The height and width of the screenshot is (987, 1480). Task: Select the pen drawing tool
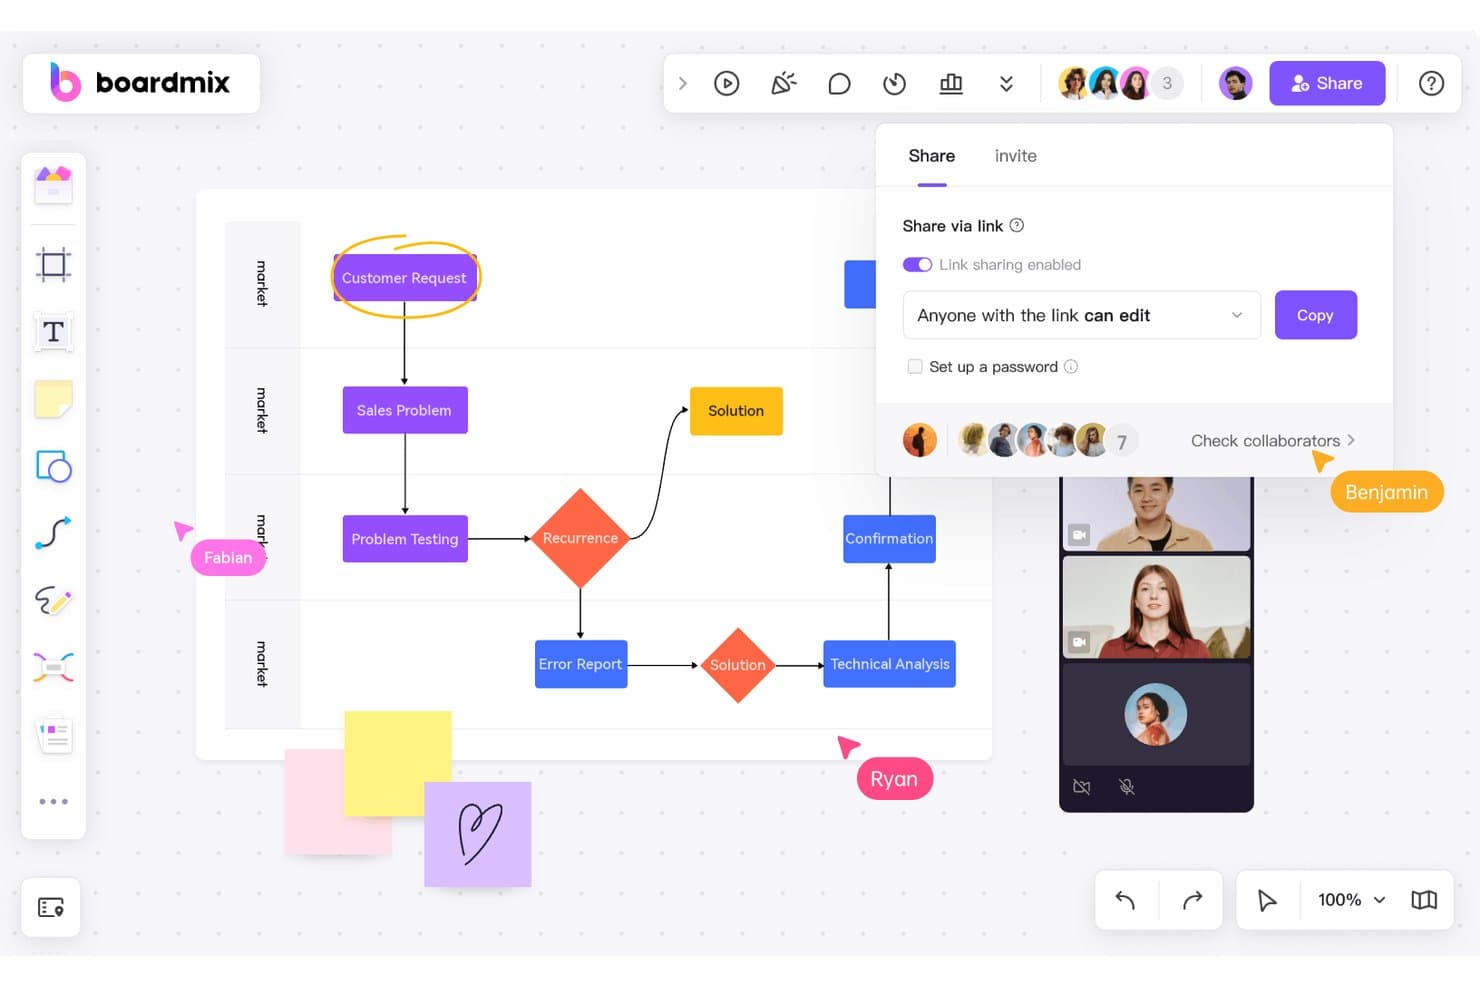(54, 600)
